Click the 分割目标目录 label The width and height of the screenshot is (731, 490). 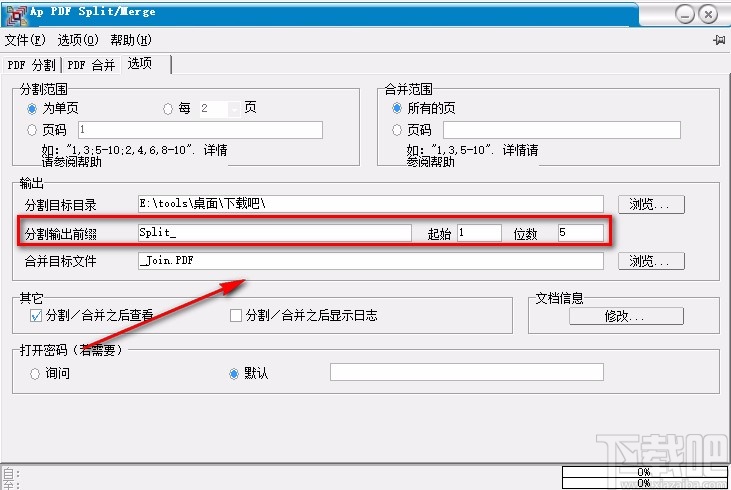(61, 205)
